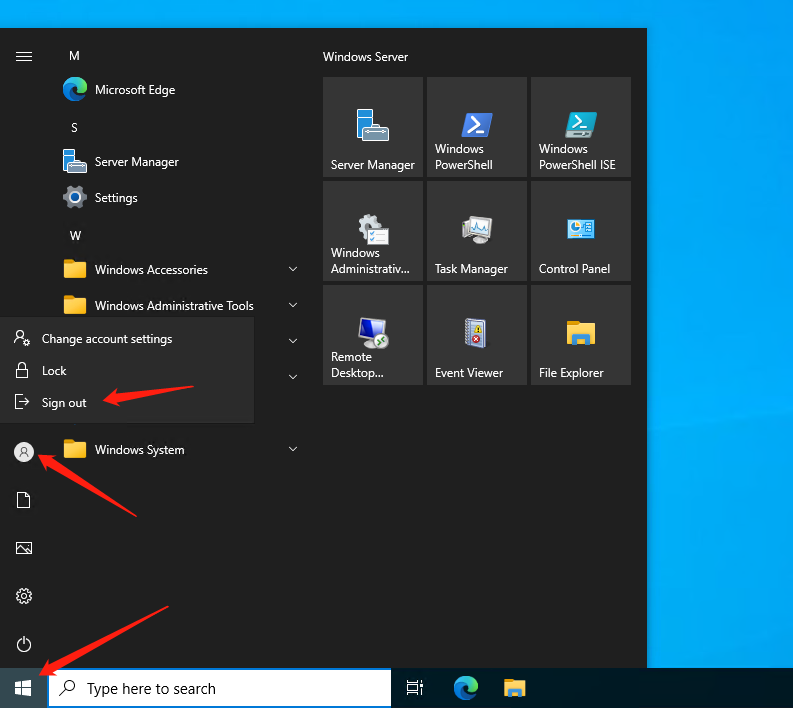793x708 pixels.
Task: Click the Power icon in the sidebar
Action: 24,644
